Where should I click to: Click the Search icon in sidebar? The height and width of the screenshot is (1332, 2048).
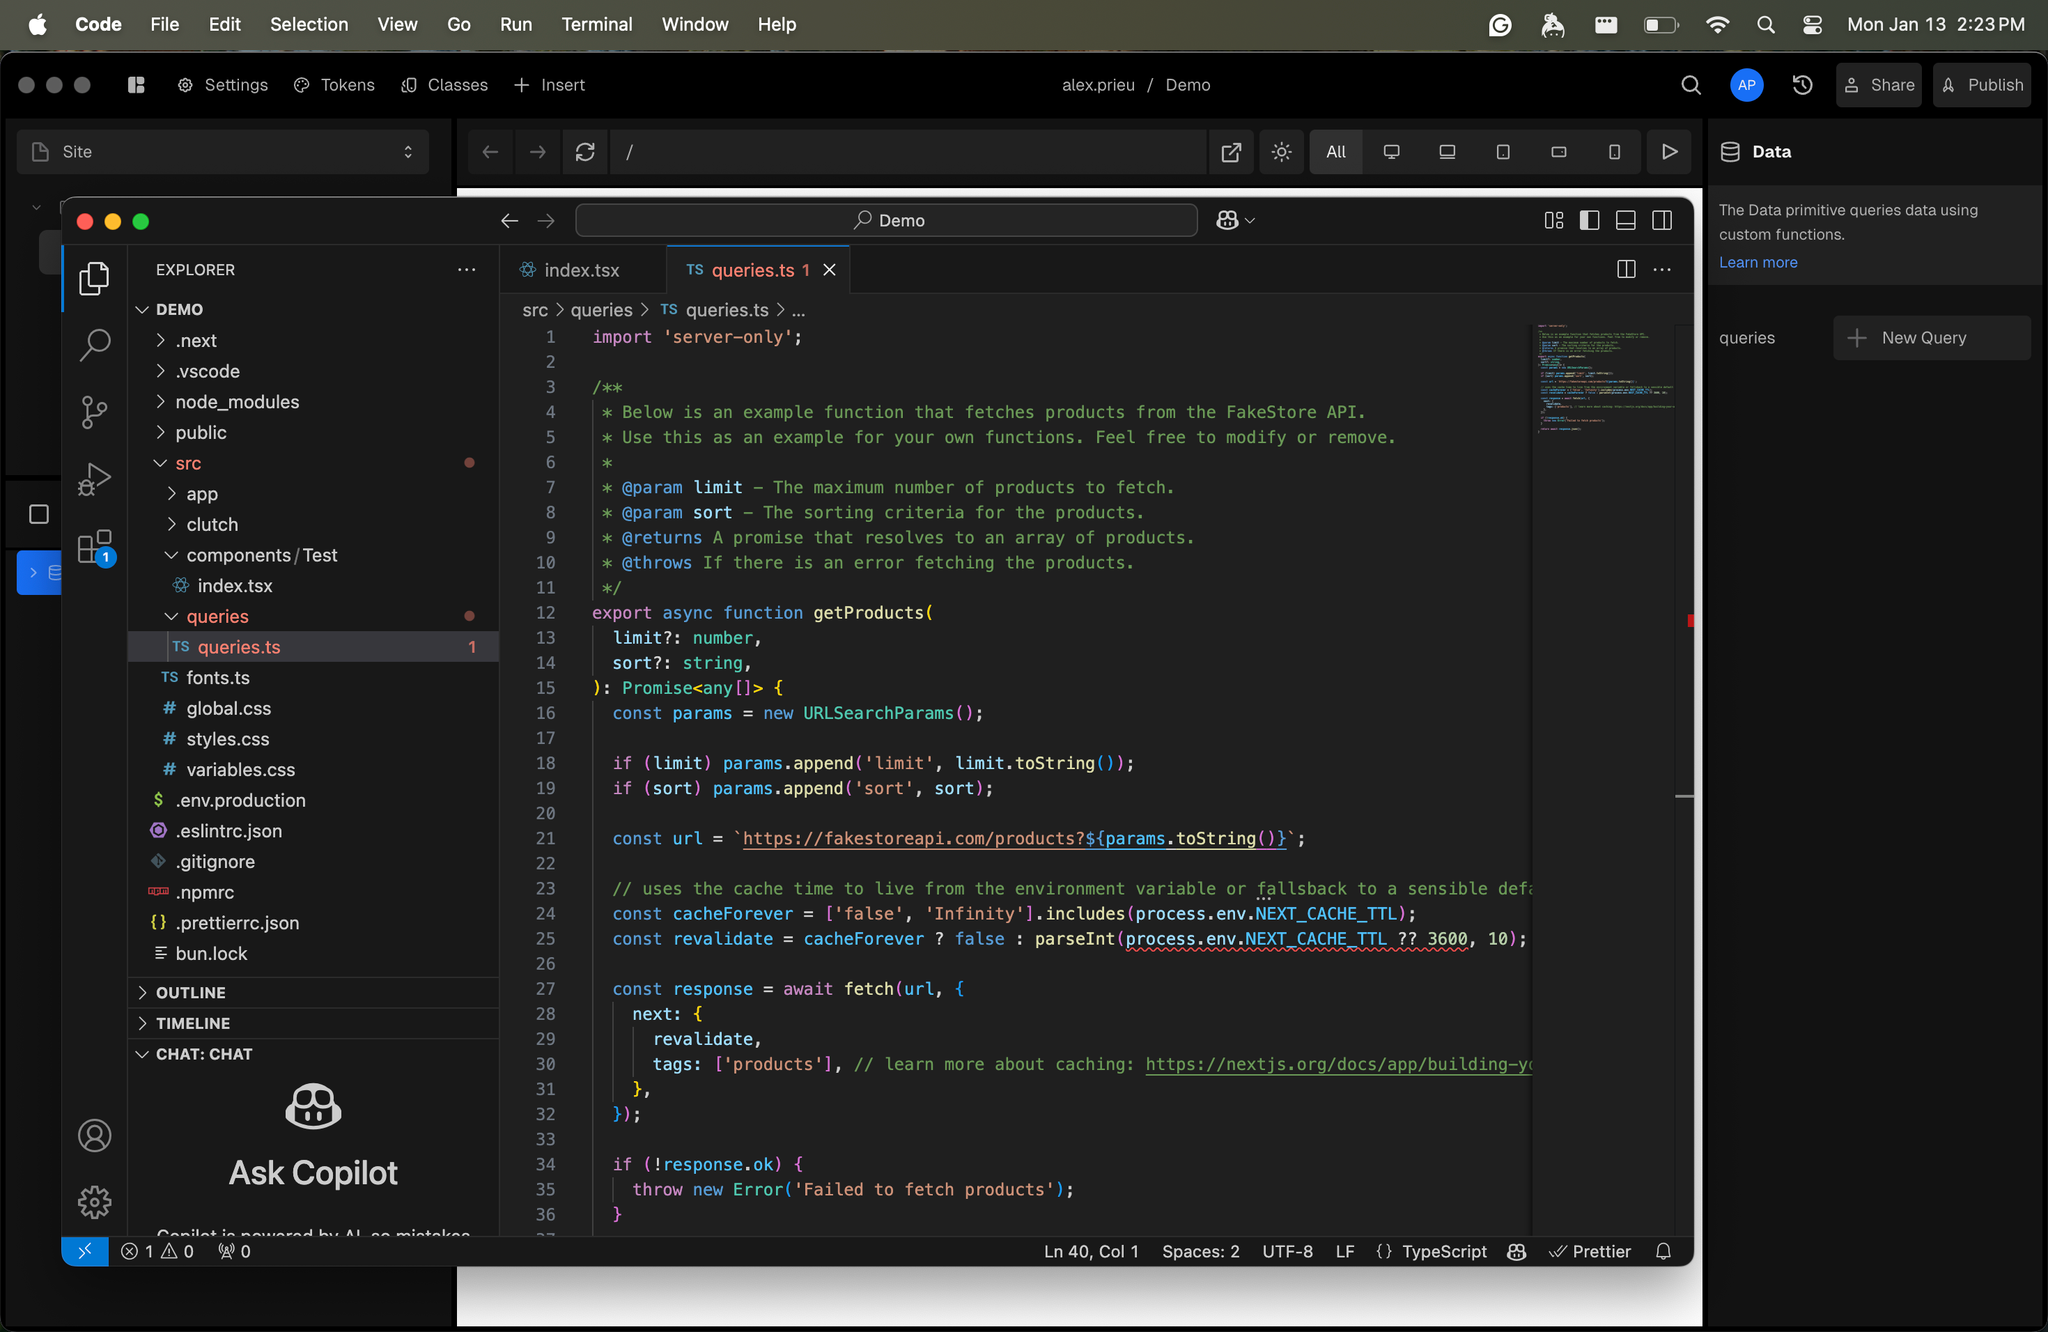click(x=93, y=340)
